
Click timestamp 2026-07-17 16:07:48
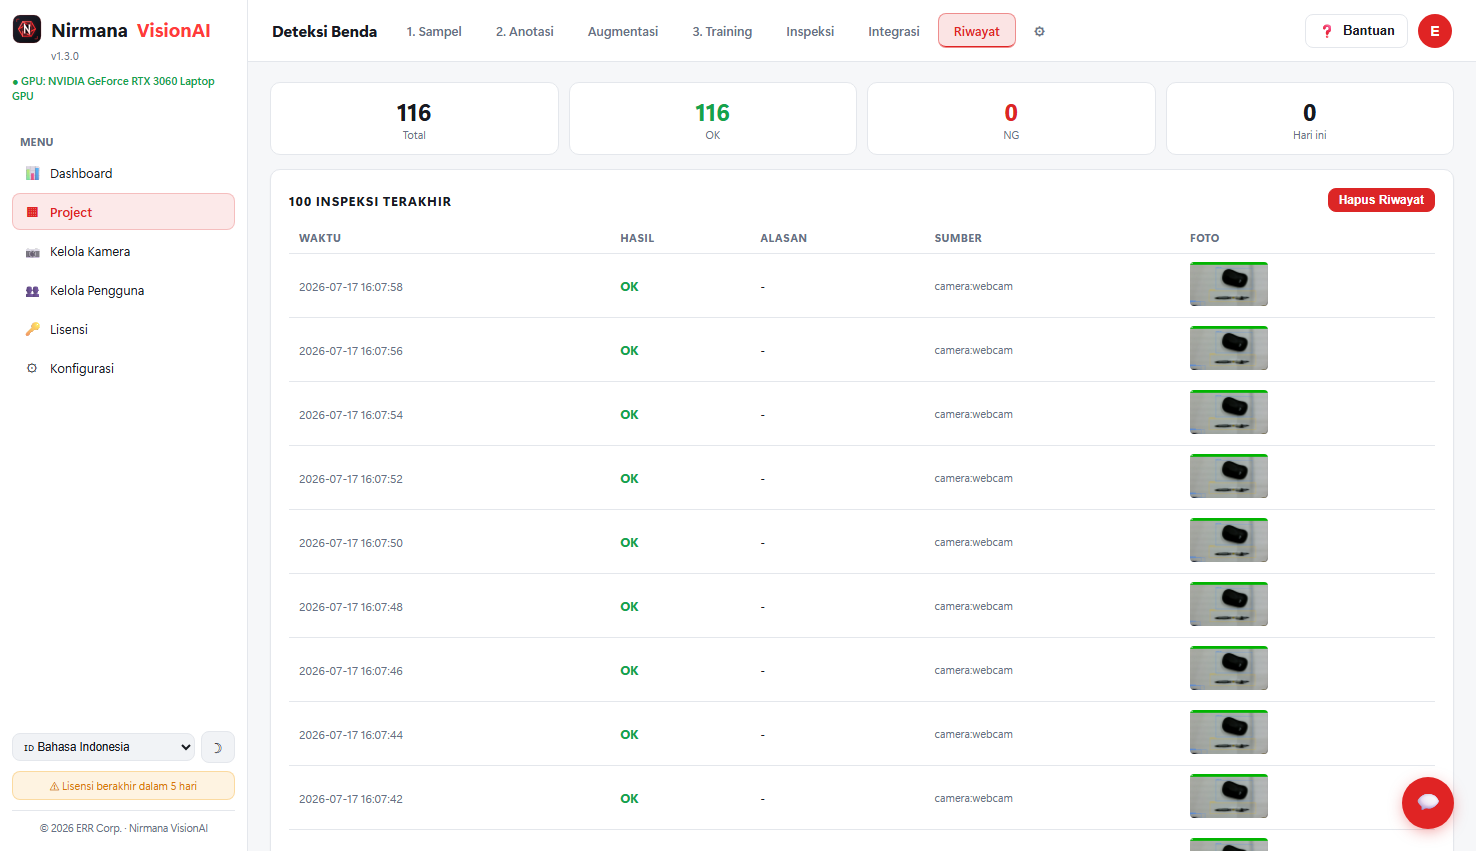coord(351,607)
